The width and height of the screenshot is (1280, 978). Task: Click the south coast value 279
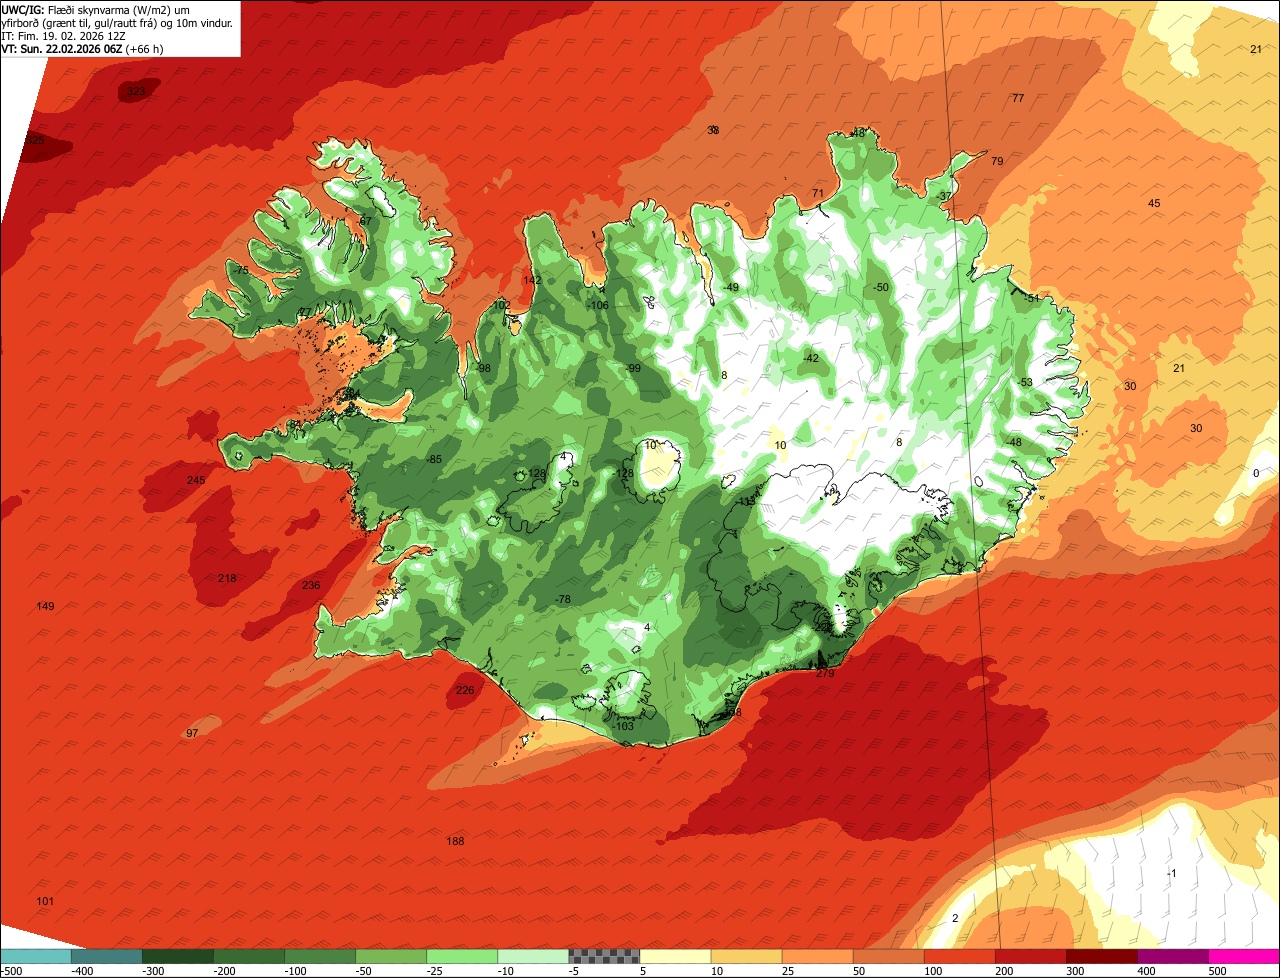tap(825, 673)
